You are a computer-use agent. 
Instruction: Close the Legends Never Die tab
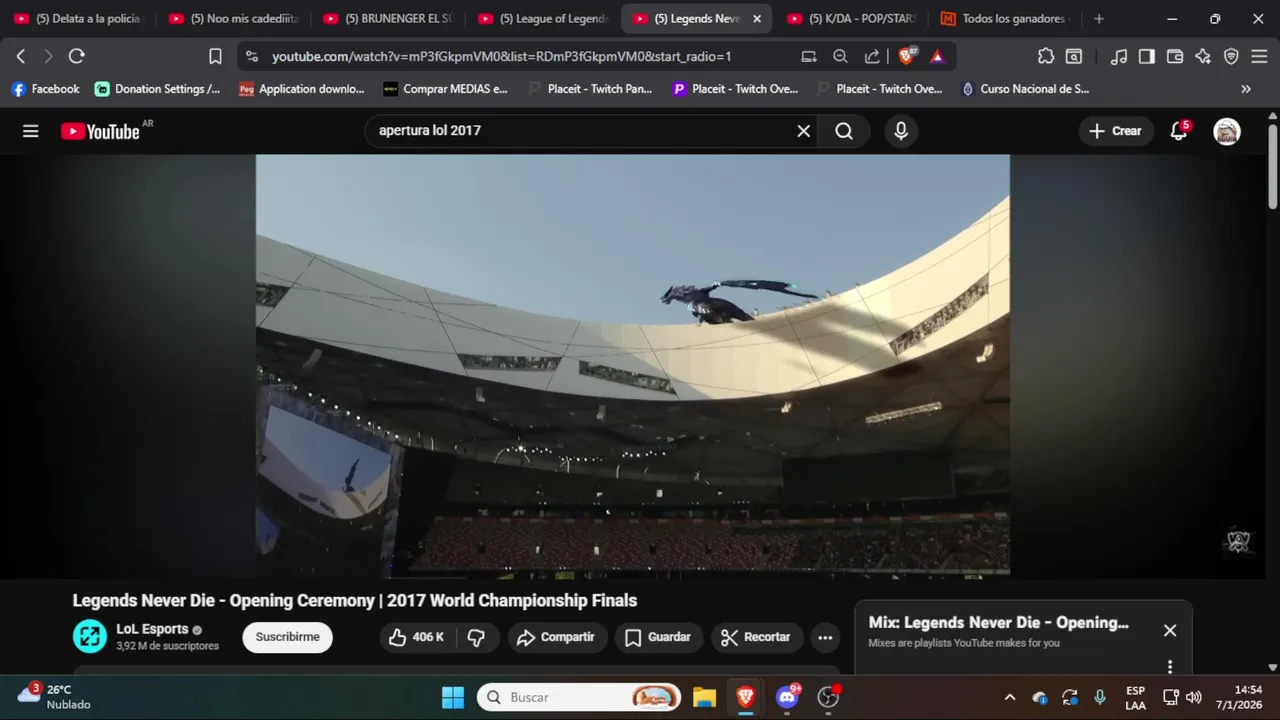[x=757, y=19]
